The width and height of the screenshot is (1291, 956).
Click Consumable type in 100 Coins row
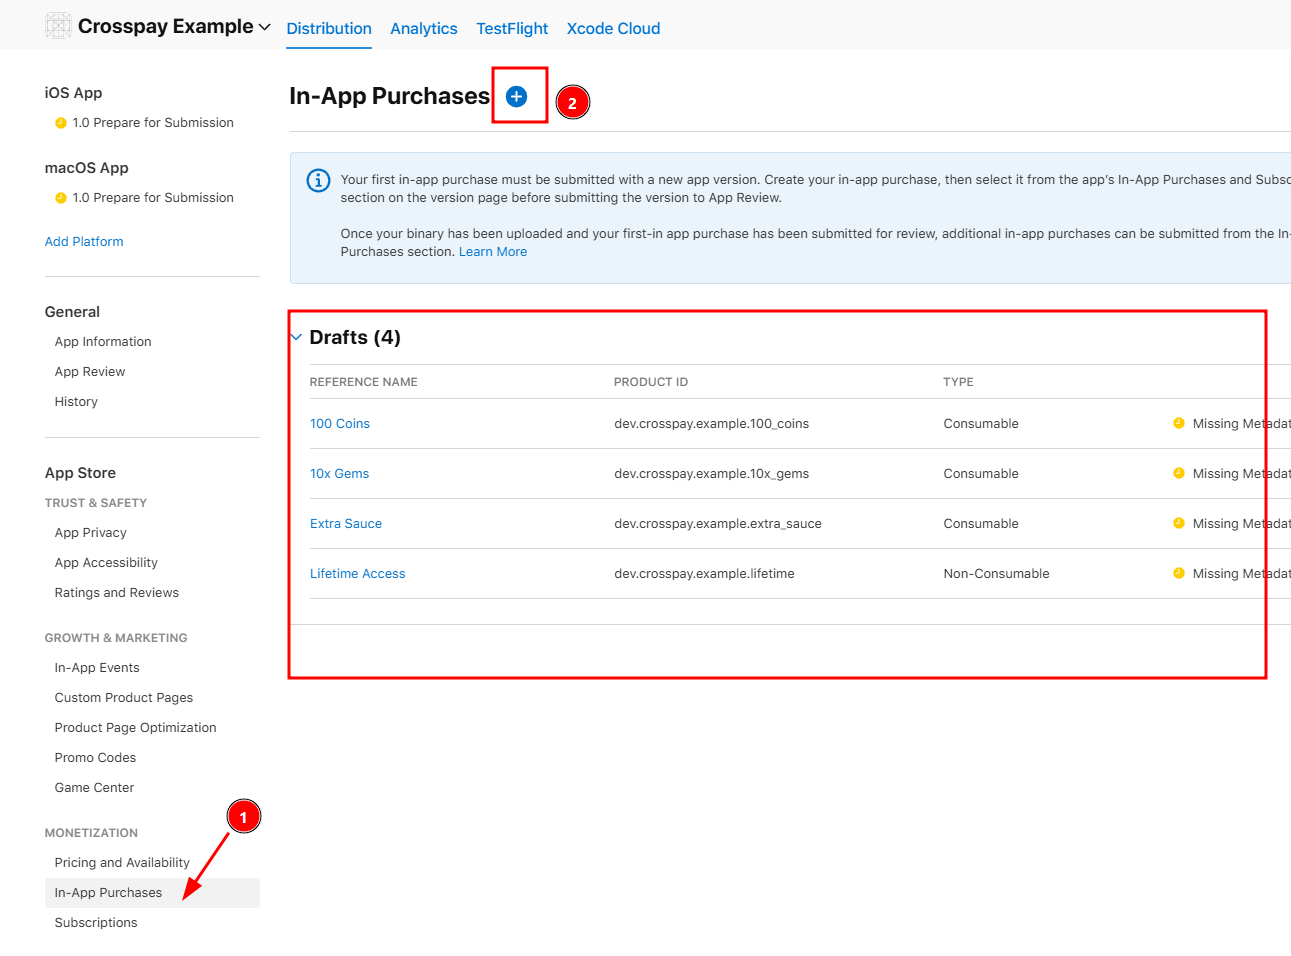pos(981,424)
